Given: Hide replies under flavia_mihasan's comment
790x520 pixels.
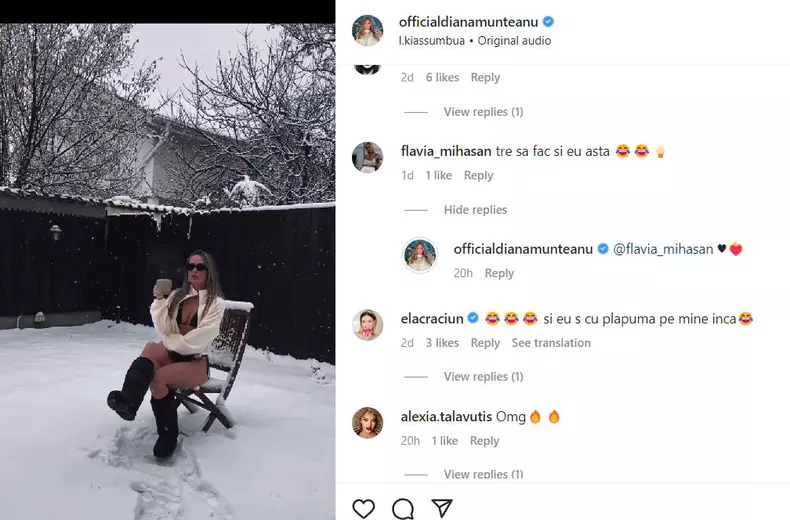Looking at the screenshot, I should tap(475, 210).
